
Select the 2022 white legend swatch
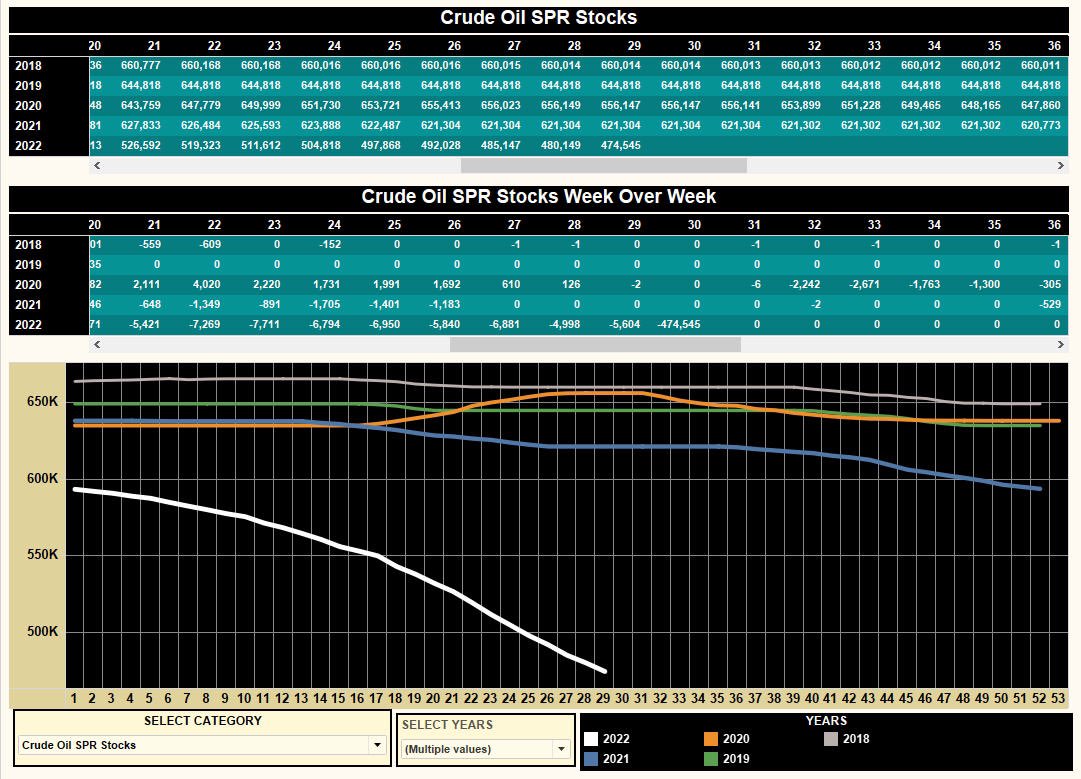pos(591,739)
